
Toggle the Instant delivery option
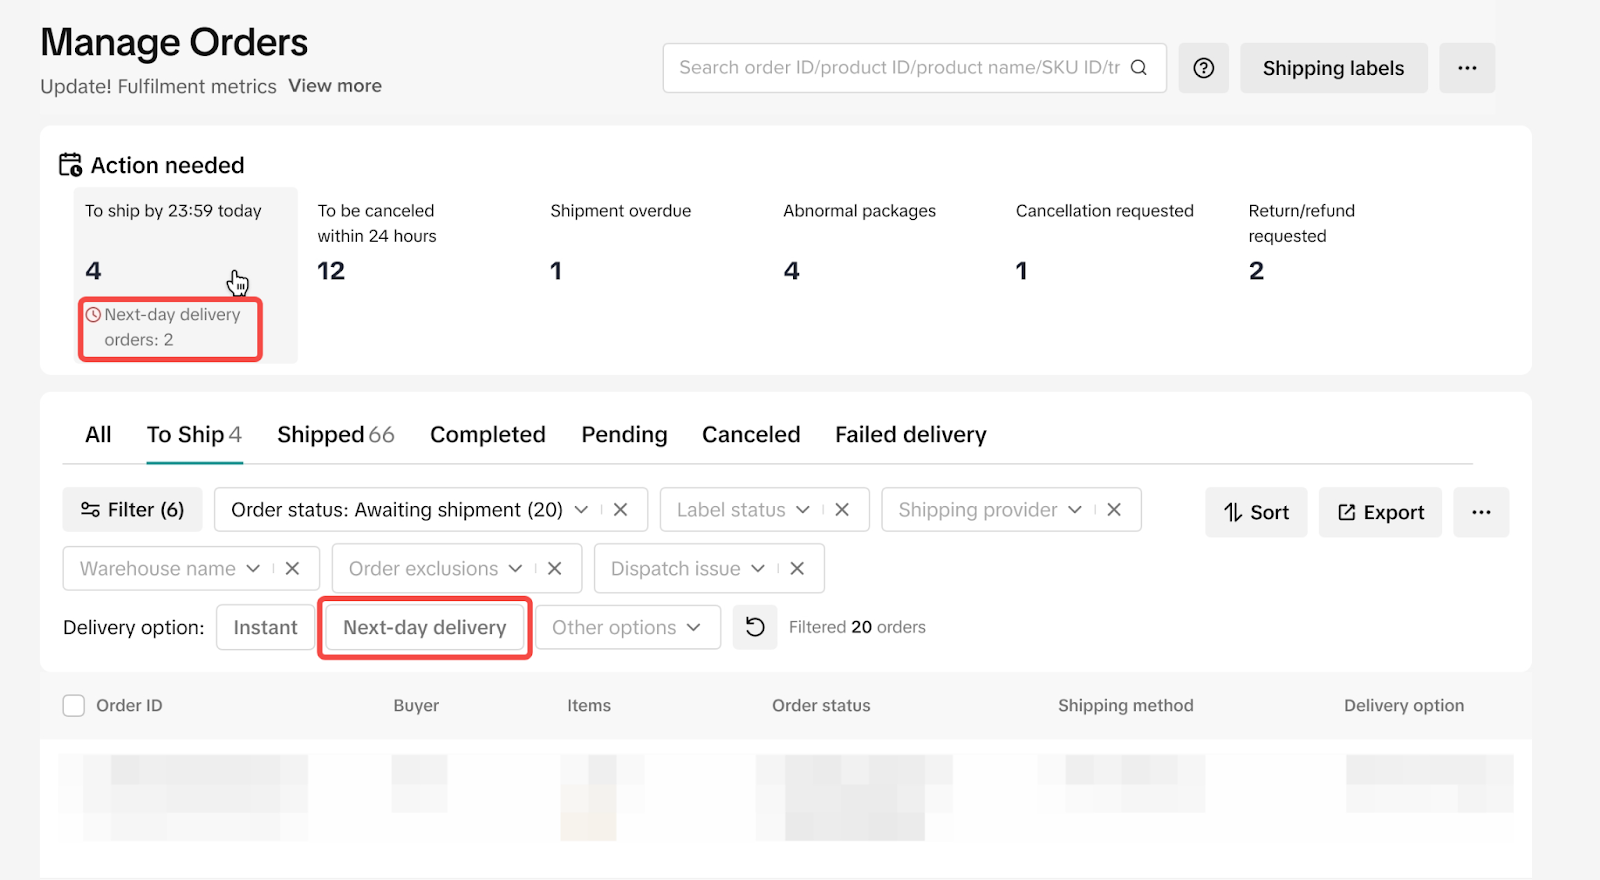click(265, 627)
